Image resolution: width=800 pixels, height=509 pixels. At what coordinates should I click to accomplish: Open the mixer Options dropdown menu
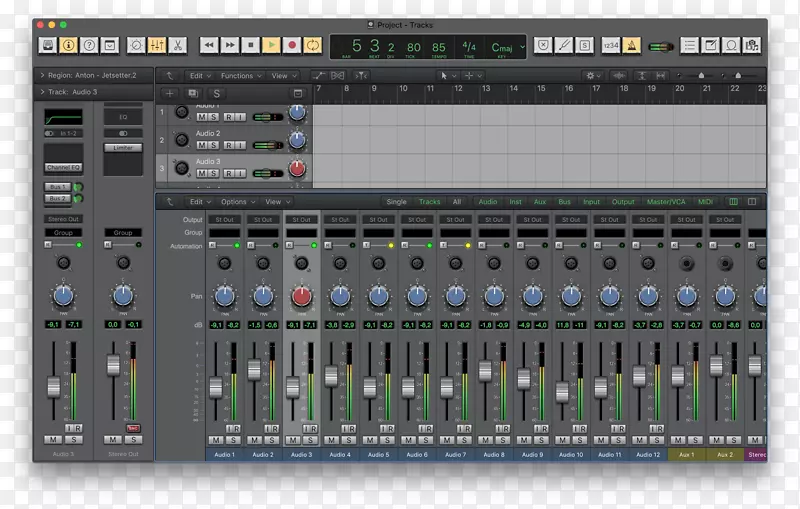[235, 202]
